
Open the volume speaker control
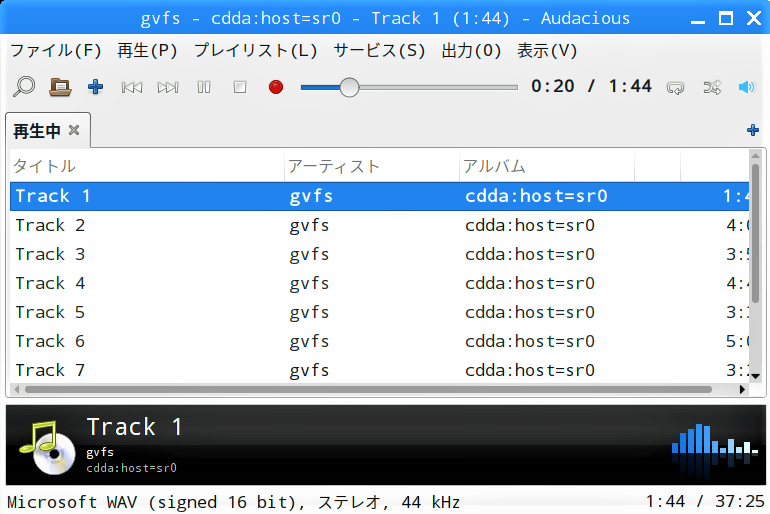pyautogui.click(x=746, y=87)
